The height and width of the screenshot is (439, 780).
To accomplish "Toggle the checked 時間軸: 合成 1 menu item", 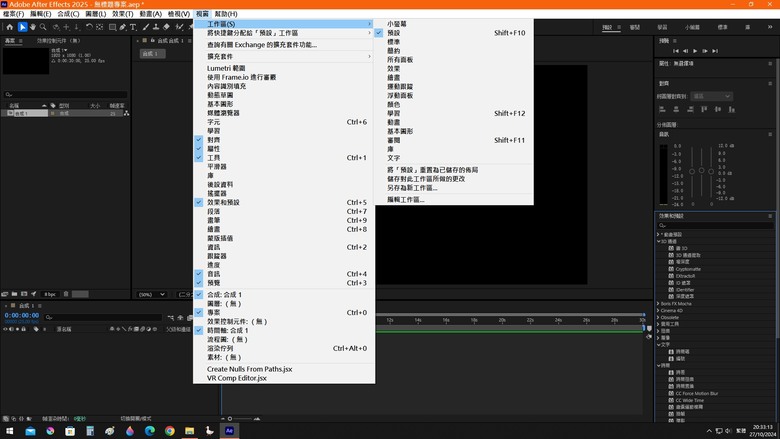I will click(x=284, y=331).
